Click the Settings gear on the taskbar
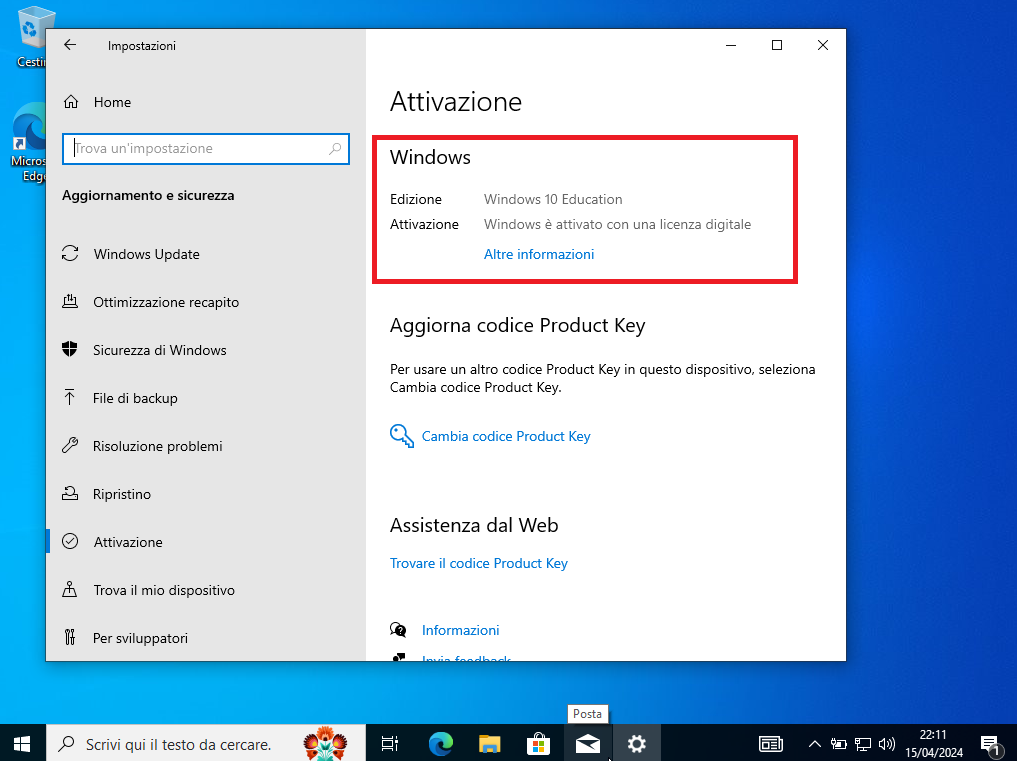The height and width of the screenshot is (761, 1017). click(637, 743)
